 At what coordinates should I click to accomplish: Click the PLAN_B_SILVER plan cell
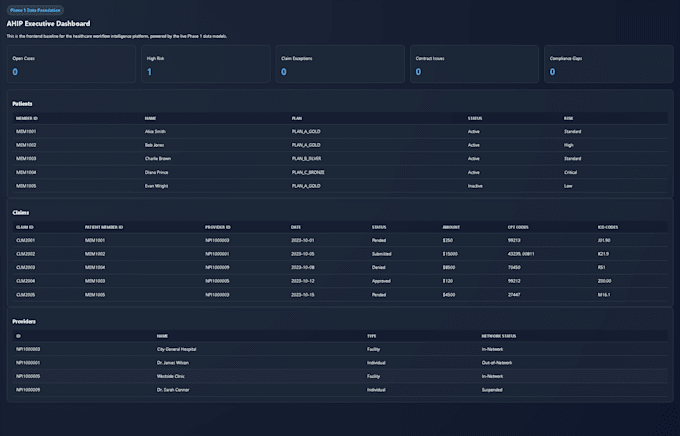307,159
